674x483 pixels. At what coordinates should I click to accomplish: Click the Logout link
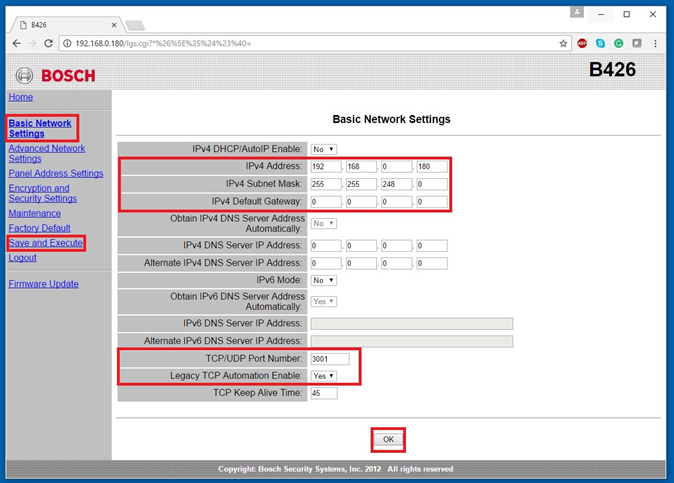[x=22, y=258]
